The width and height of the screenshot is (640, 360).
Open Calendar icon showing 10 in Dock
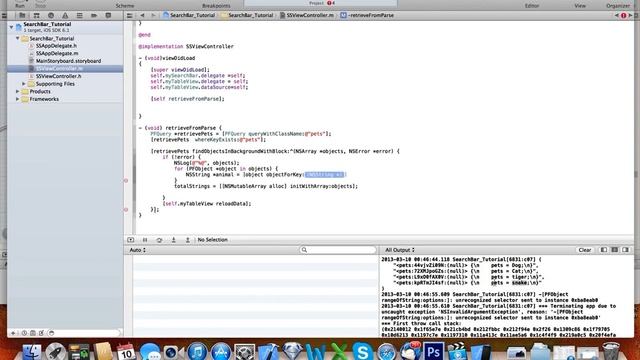(126, 351)
